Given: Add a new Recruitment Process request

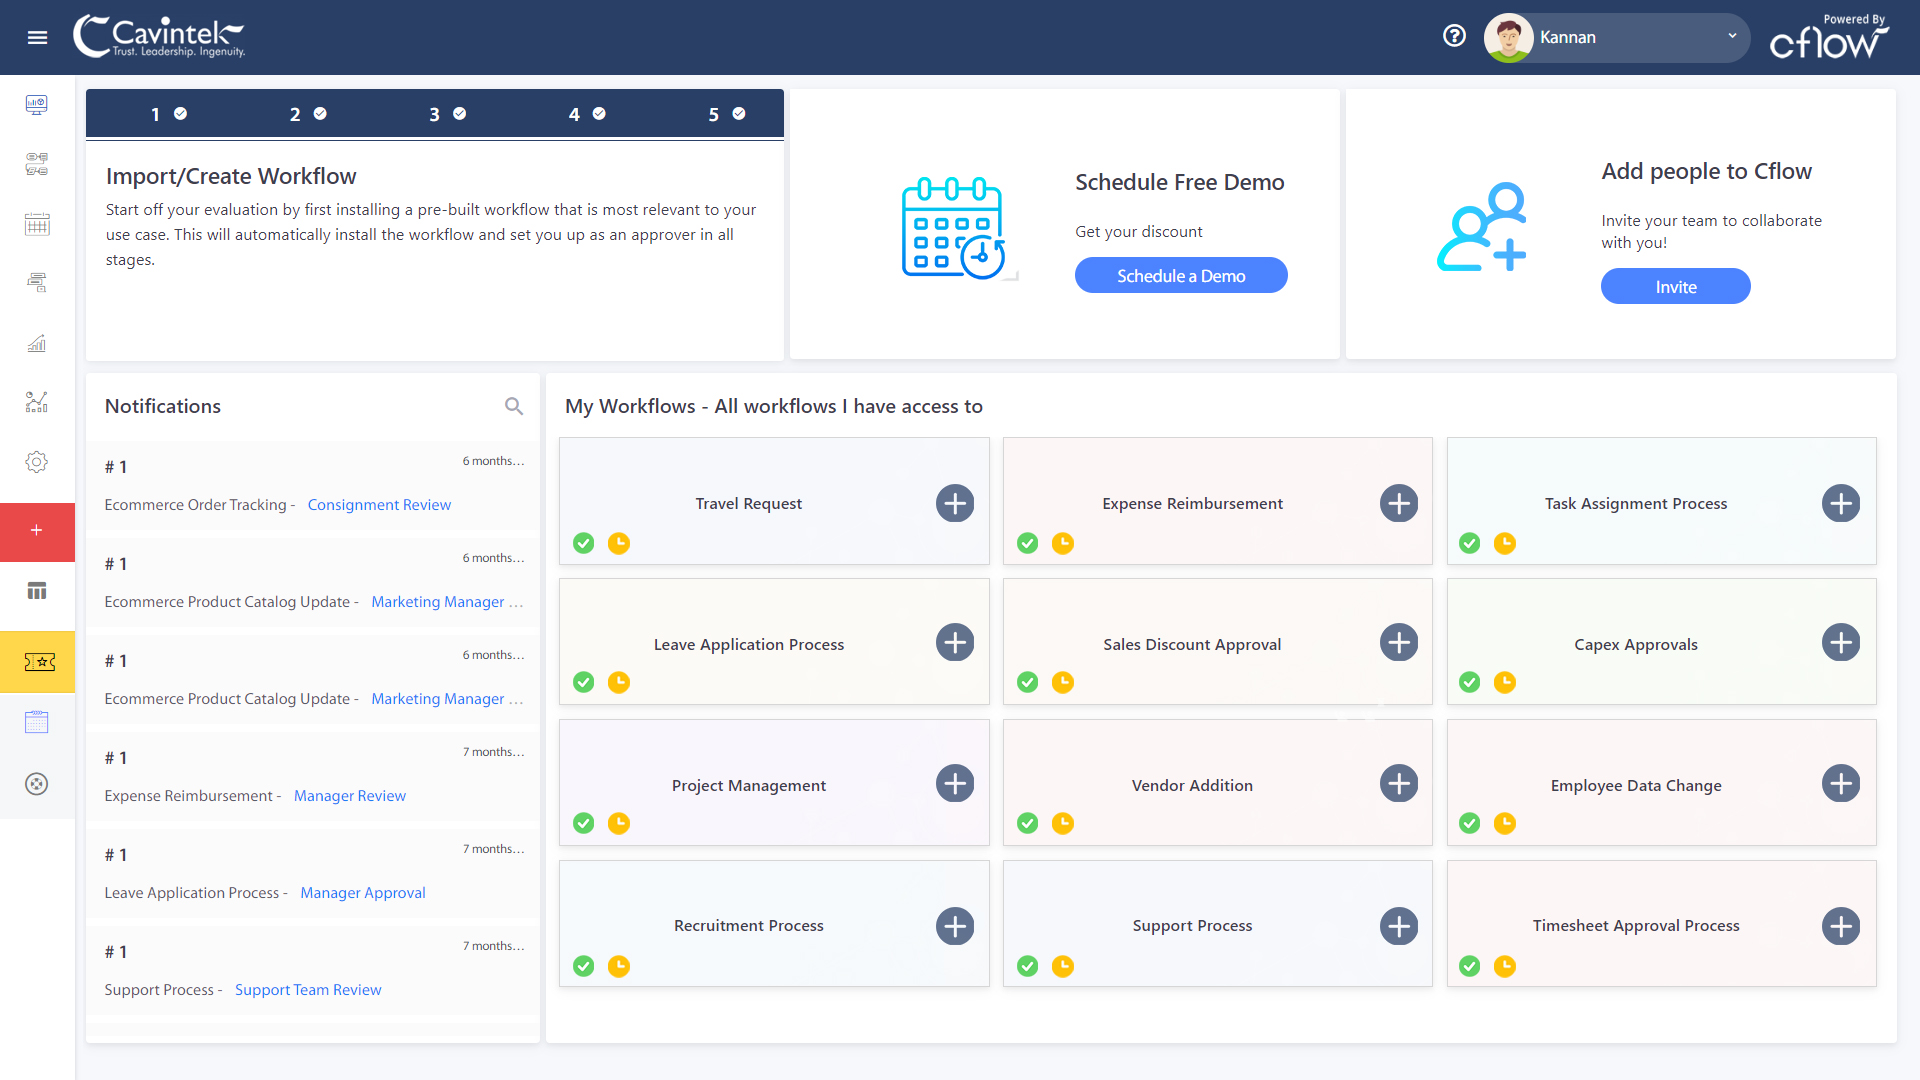Looking at the screenshot, I should click(955, 926).
